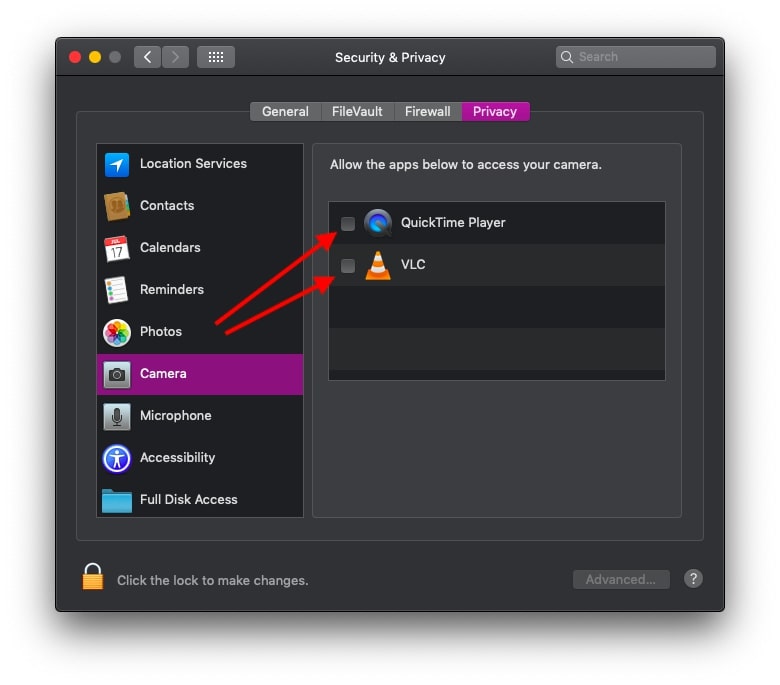Click the Advanced... button
The height and width of the screenshot is (685, 780).
point(621,580)
